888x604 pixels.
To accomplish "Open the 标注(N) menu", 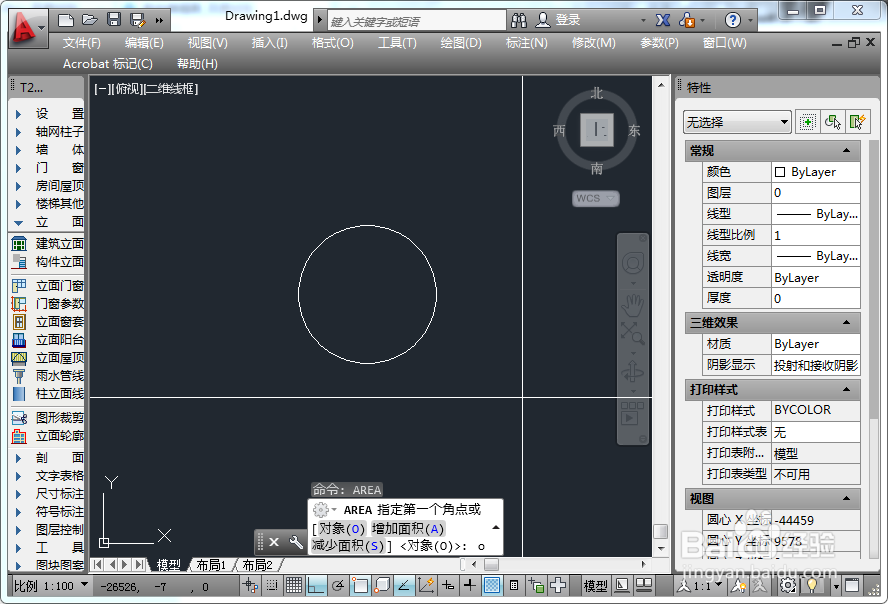I will (527, 43).
